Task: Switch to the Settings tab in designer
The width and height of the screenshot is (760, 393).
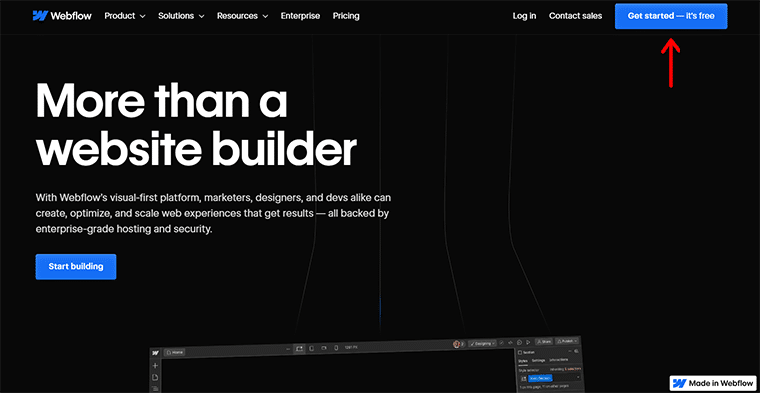Action: [538, 360]
